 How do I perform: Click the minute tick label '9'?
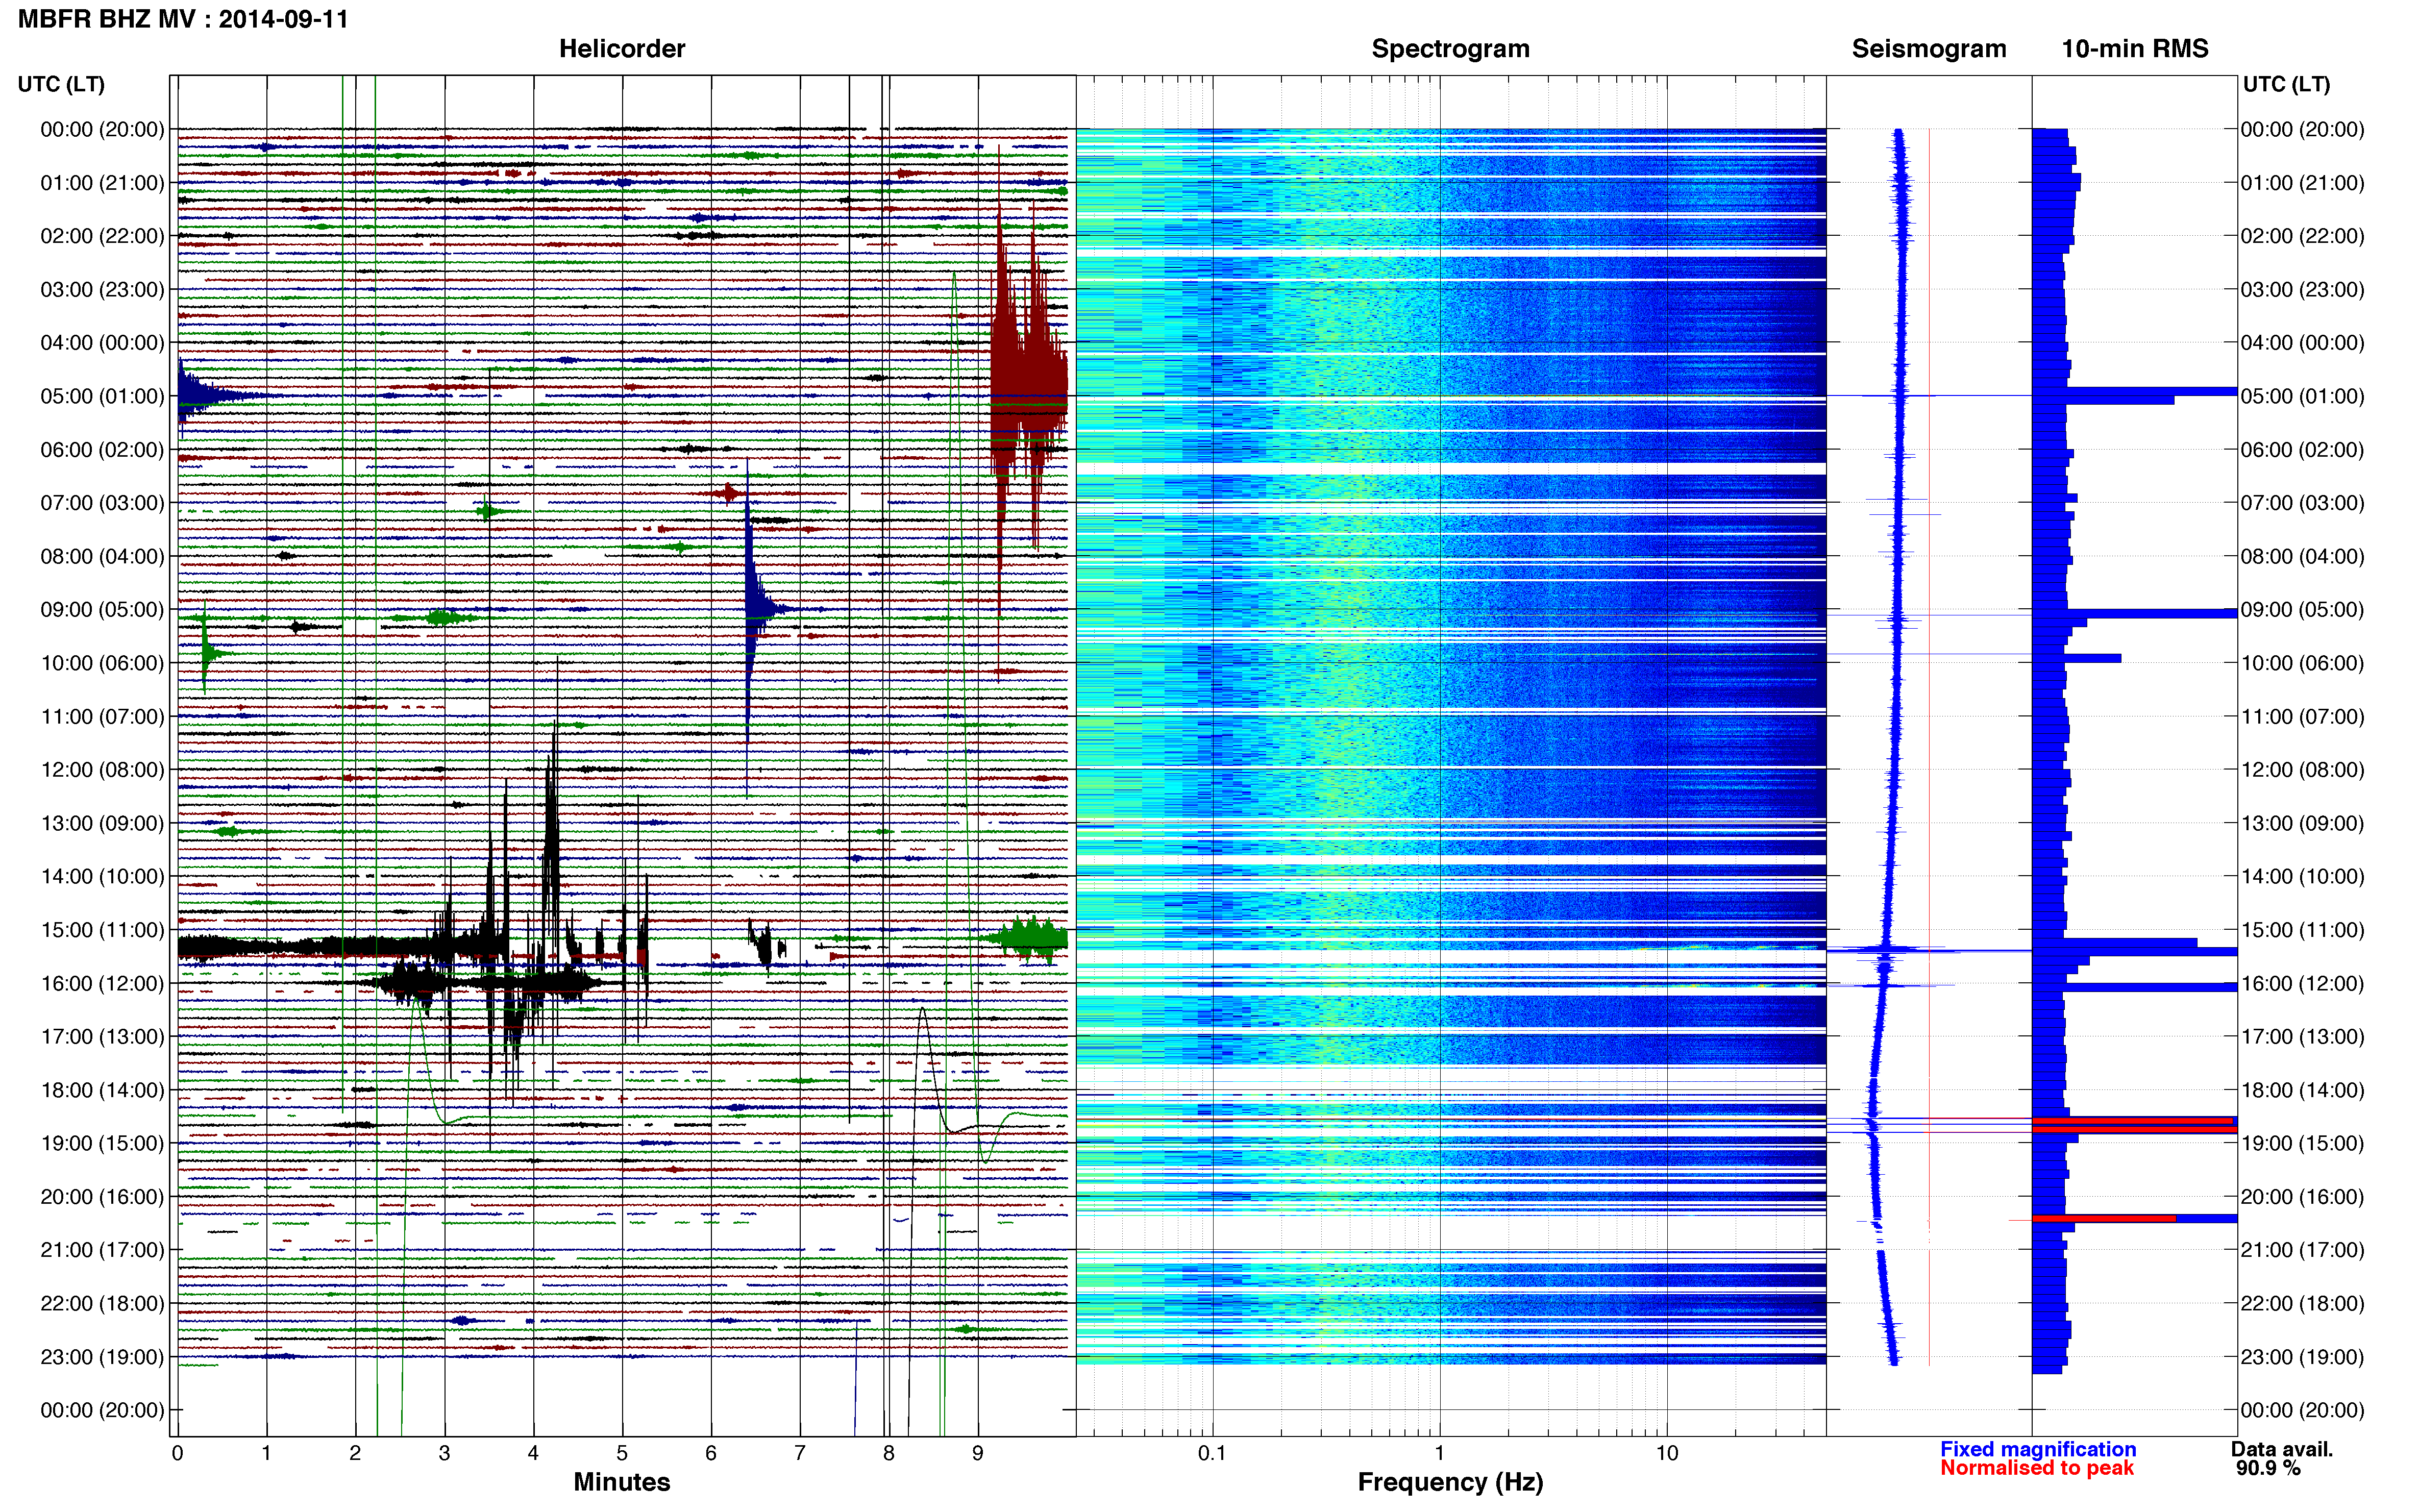pyautogui.click(x=978, y=1453)
